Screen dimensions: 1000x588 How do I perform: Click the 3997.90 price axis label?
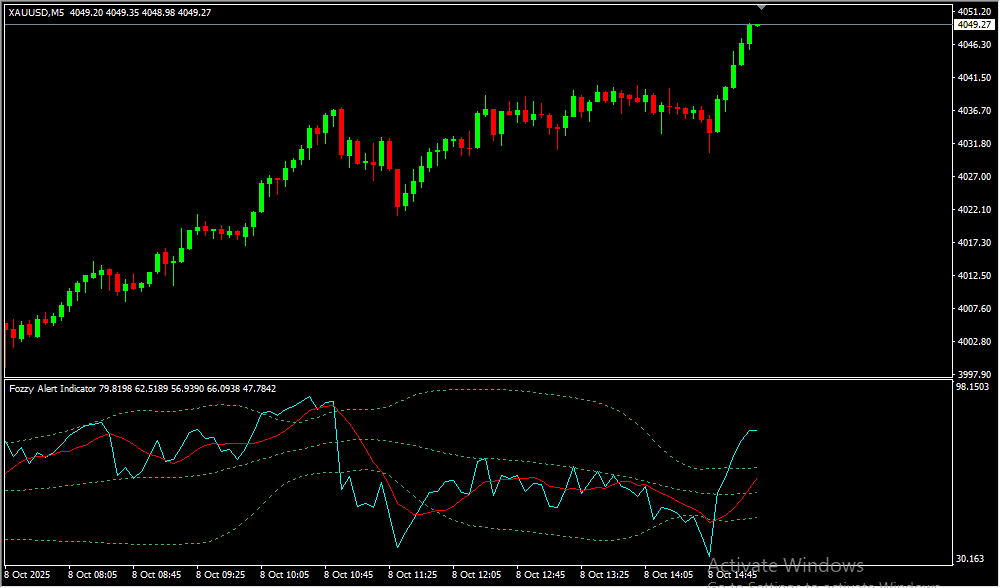[973, 374]
